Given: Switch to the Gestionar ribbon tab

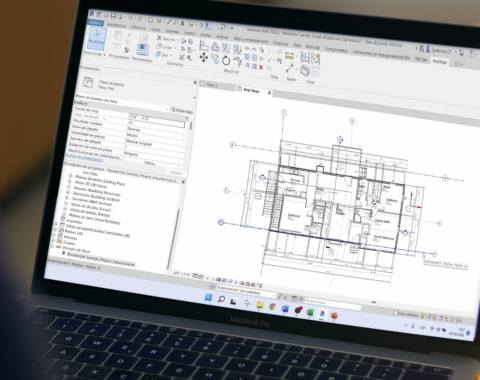Looking at the screenshot, I should [313, 47].
